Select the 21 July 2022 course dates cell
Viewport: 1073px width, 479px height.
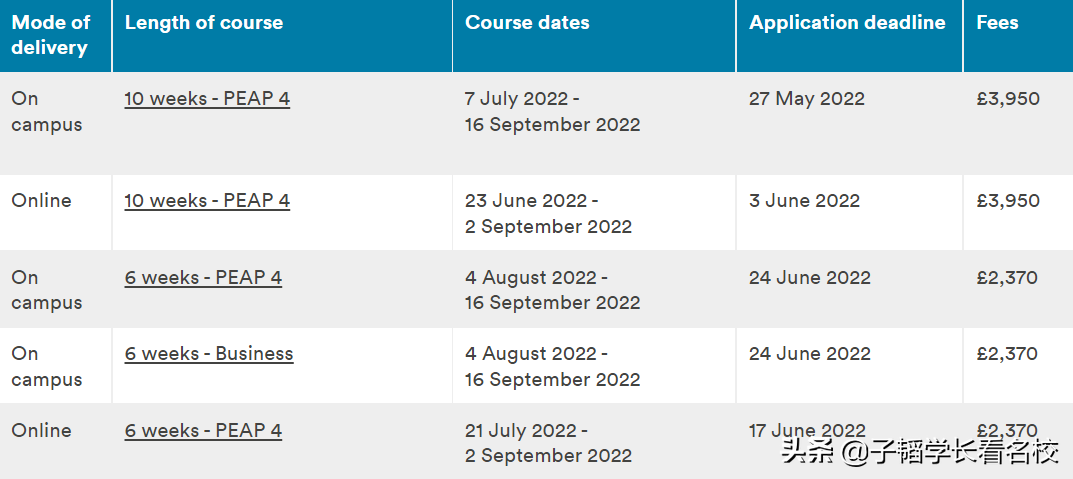click(x=548, y=443)
